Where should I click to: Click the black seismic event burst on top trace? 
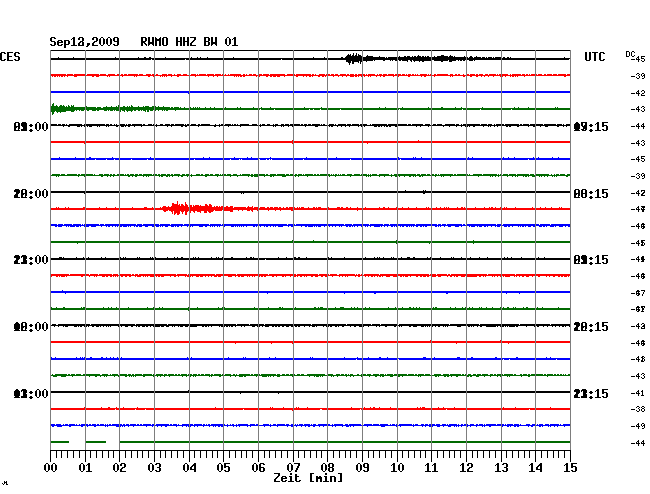(354, 59)
